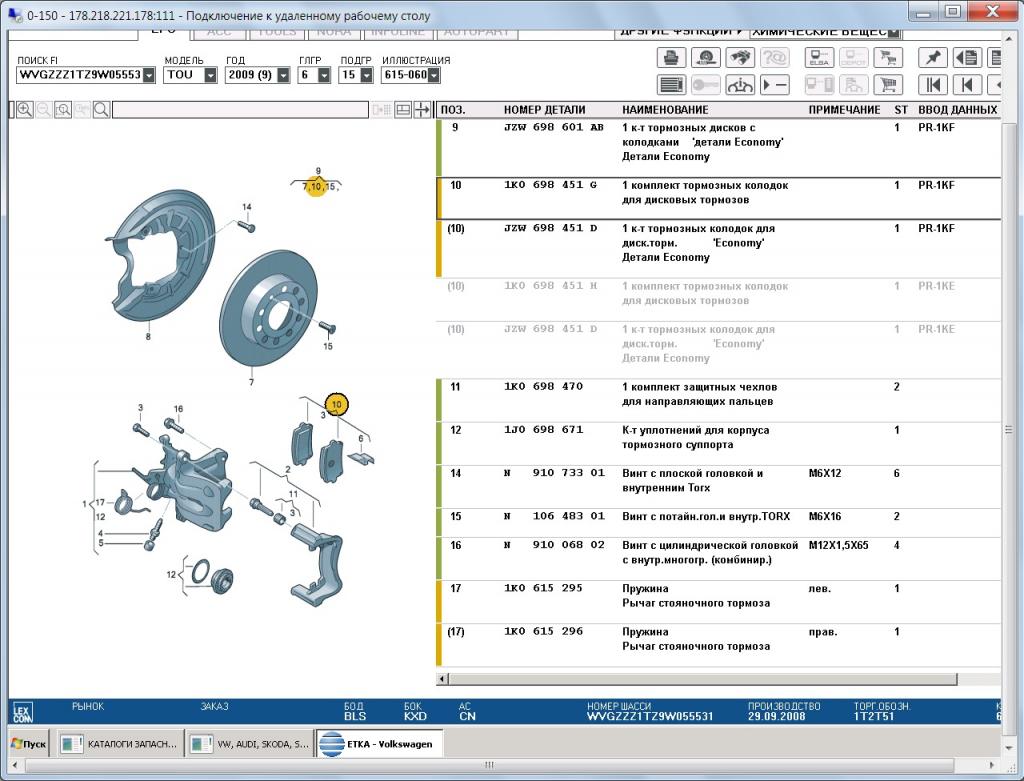Open the binoculars search tool

pos(740,57)
